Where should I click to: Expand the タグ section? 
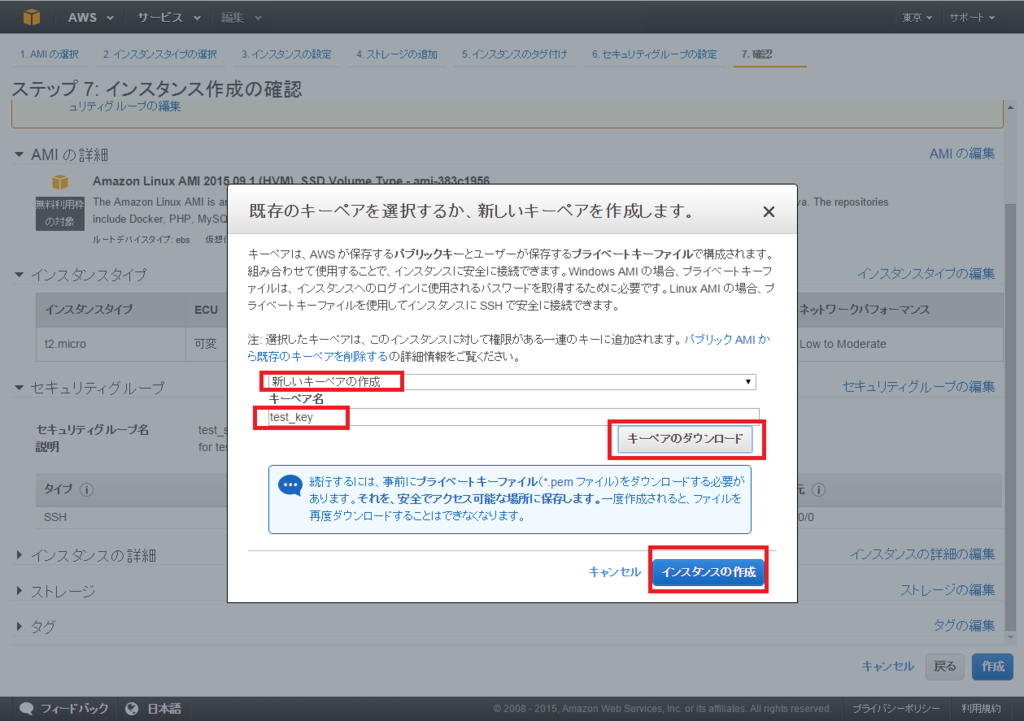pyautogui.click(x=17, y=626)
